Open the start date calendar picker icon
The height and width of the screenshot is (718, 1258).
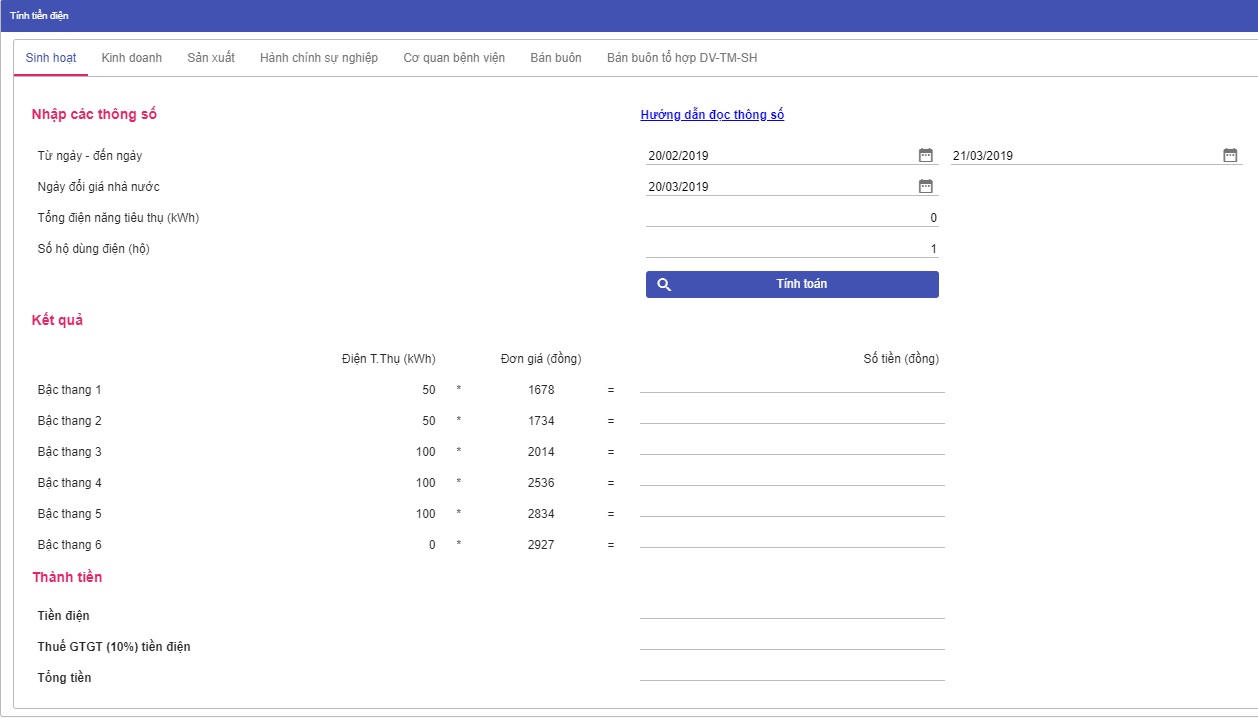coord(925,155)
